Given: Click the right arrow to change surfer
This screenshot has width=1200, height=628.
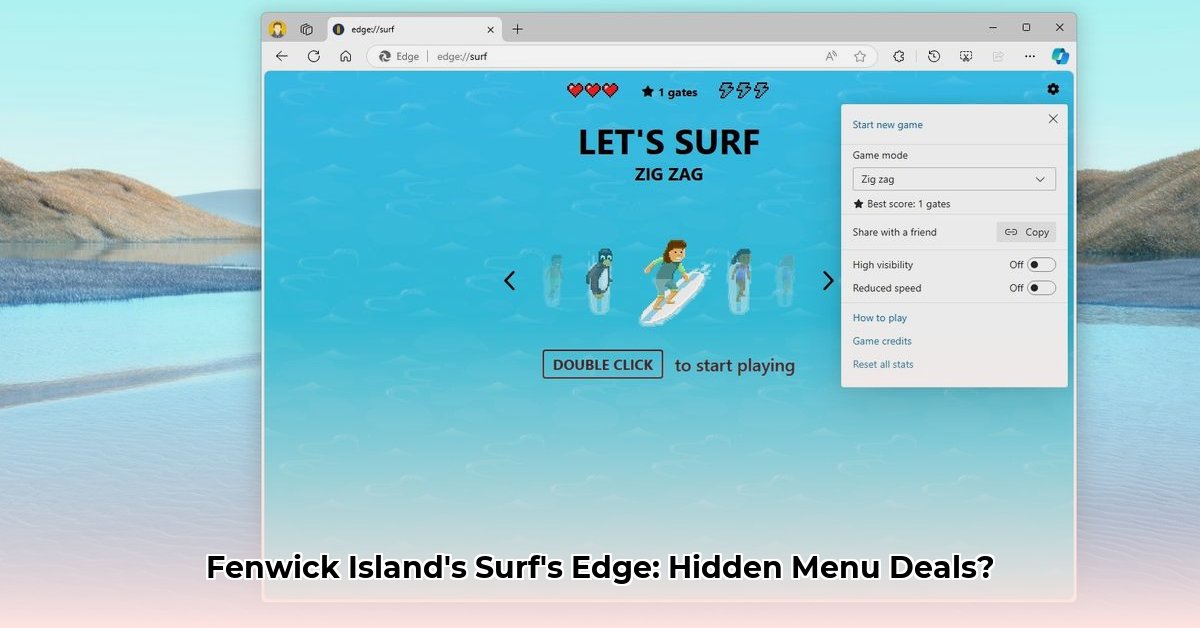Looking at the screenshot, I should [x=828, y=281].
